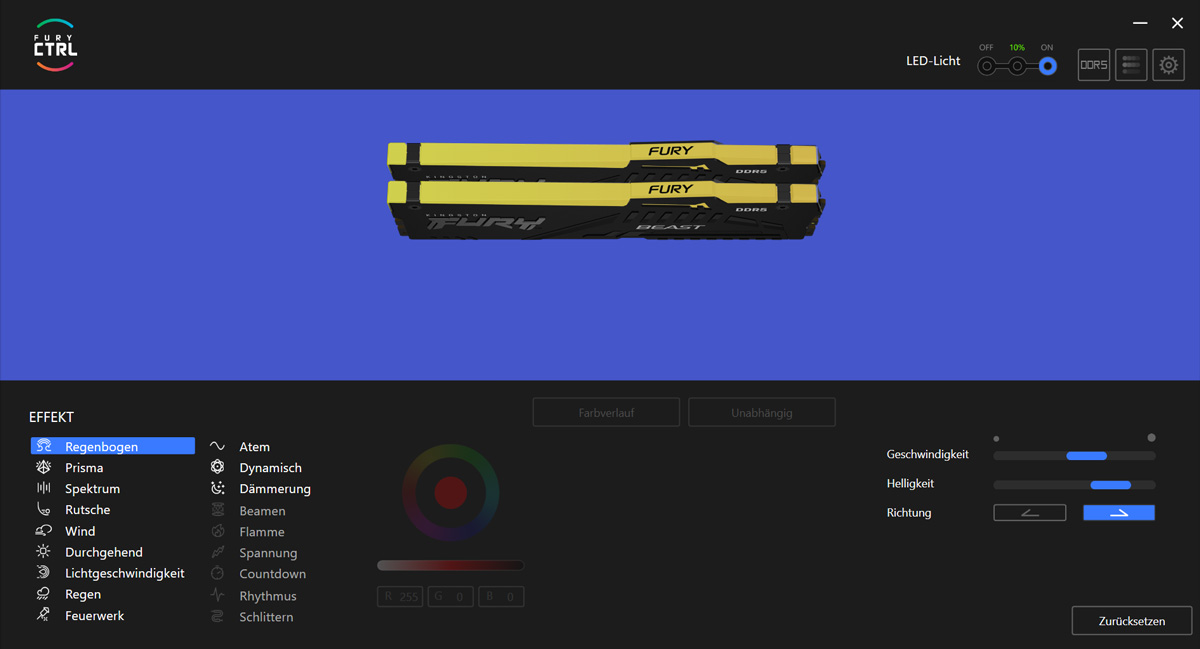The height and width of the screenshot is (649, 1200).
Task: Click the red gradient color bar
Action: (x=450, y=566)
